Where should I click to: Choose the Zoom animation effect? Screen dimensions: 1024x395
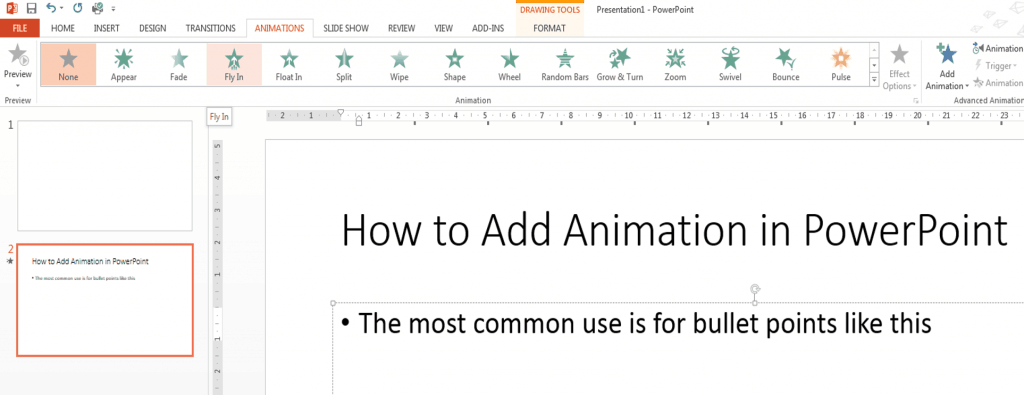(675, 64)
